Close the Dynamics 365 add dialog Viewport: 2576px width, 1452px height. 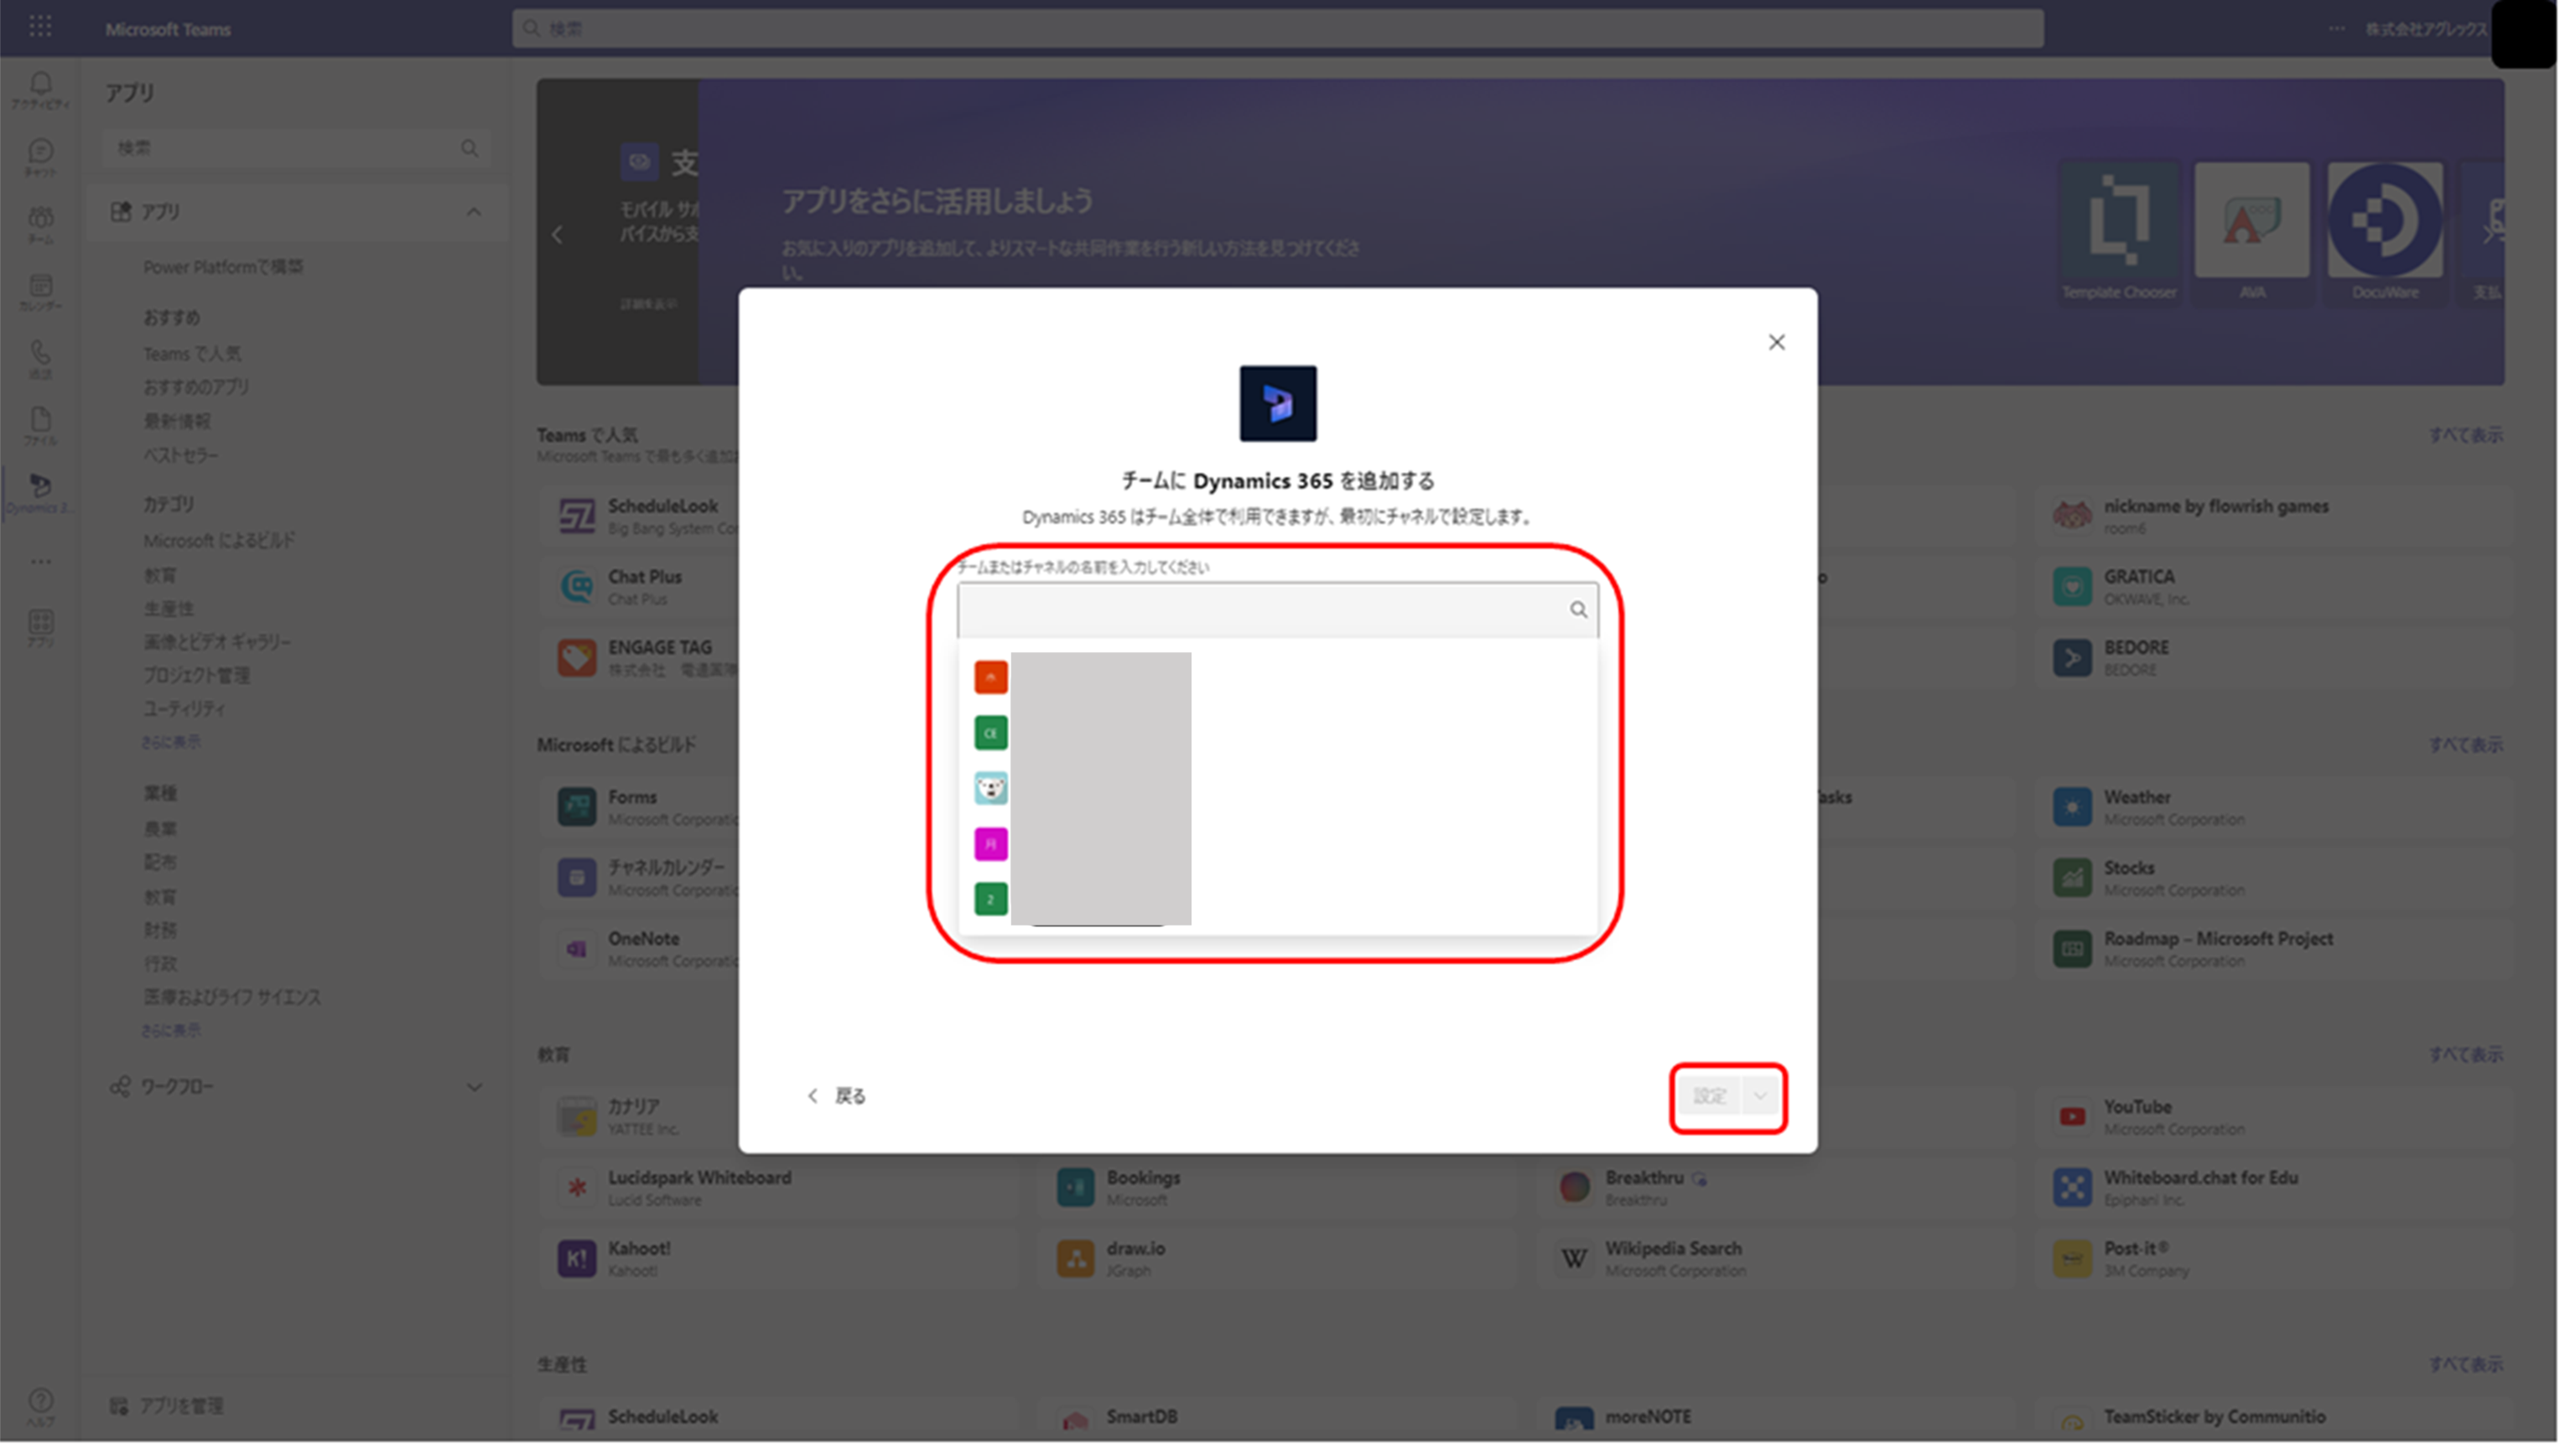[x=1776, y=342]
